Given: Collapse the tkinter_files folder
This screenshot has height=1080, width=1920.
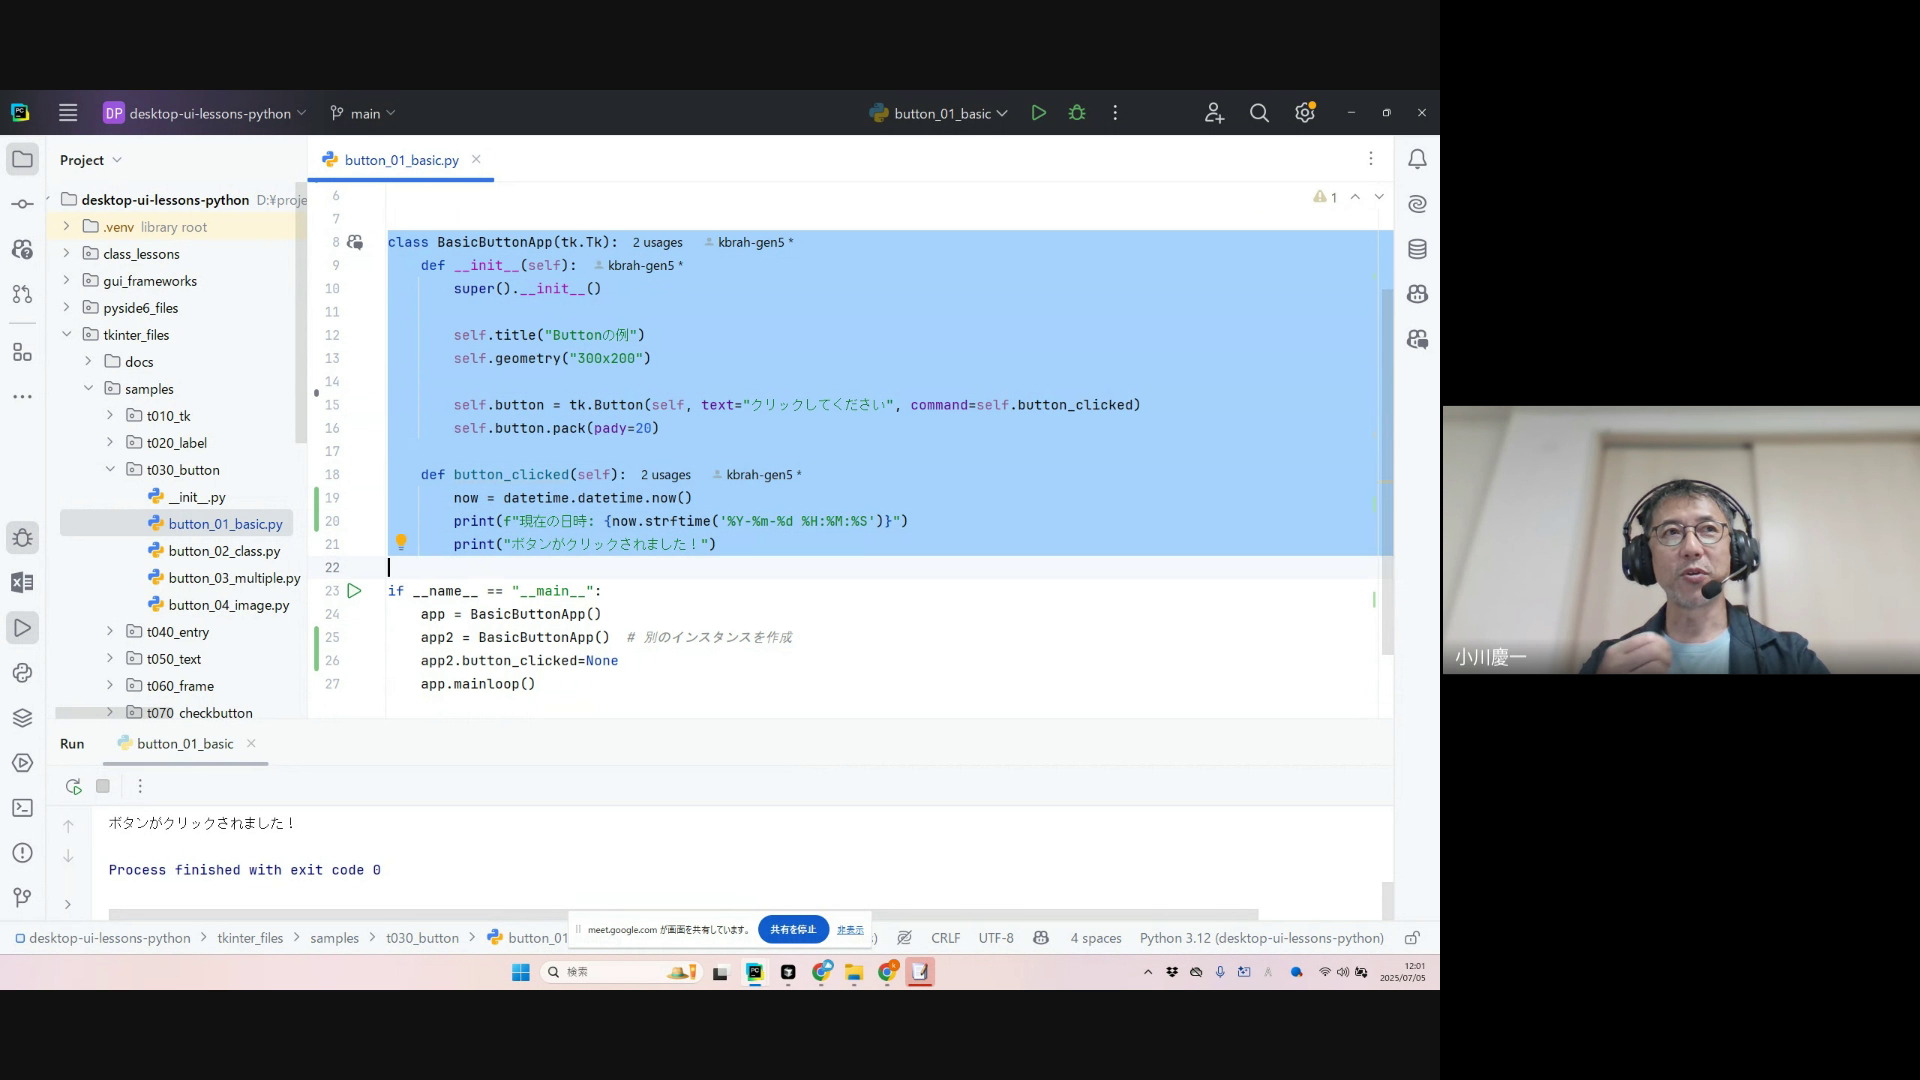Looking at the screenshot, I should 67,335.
